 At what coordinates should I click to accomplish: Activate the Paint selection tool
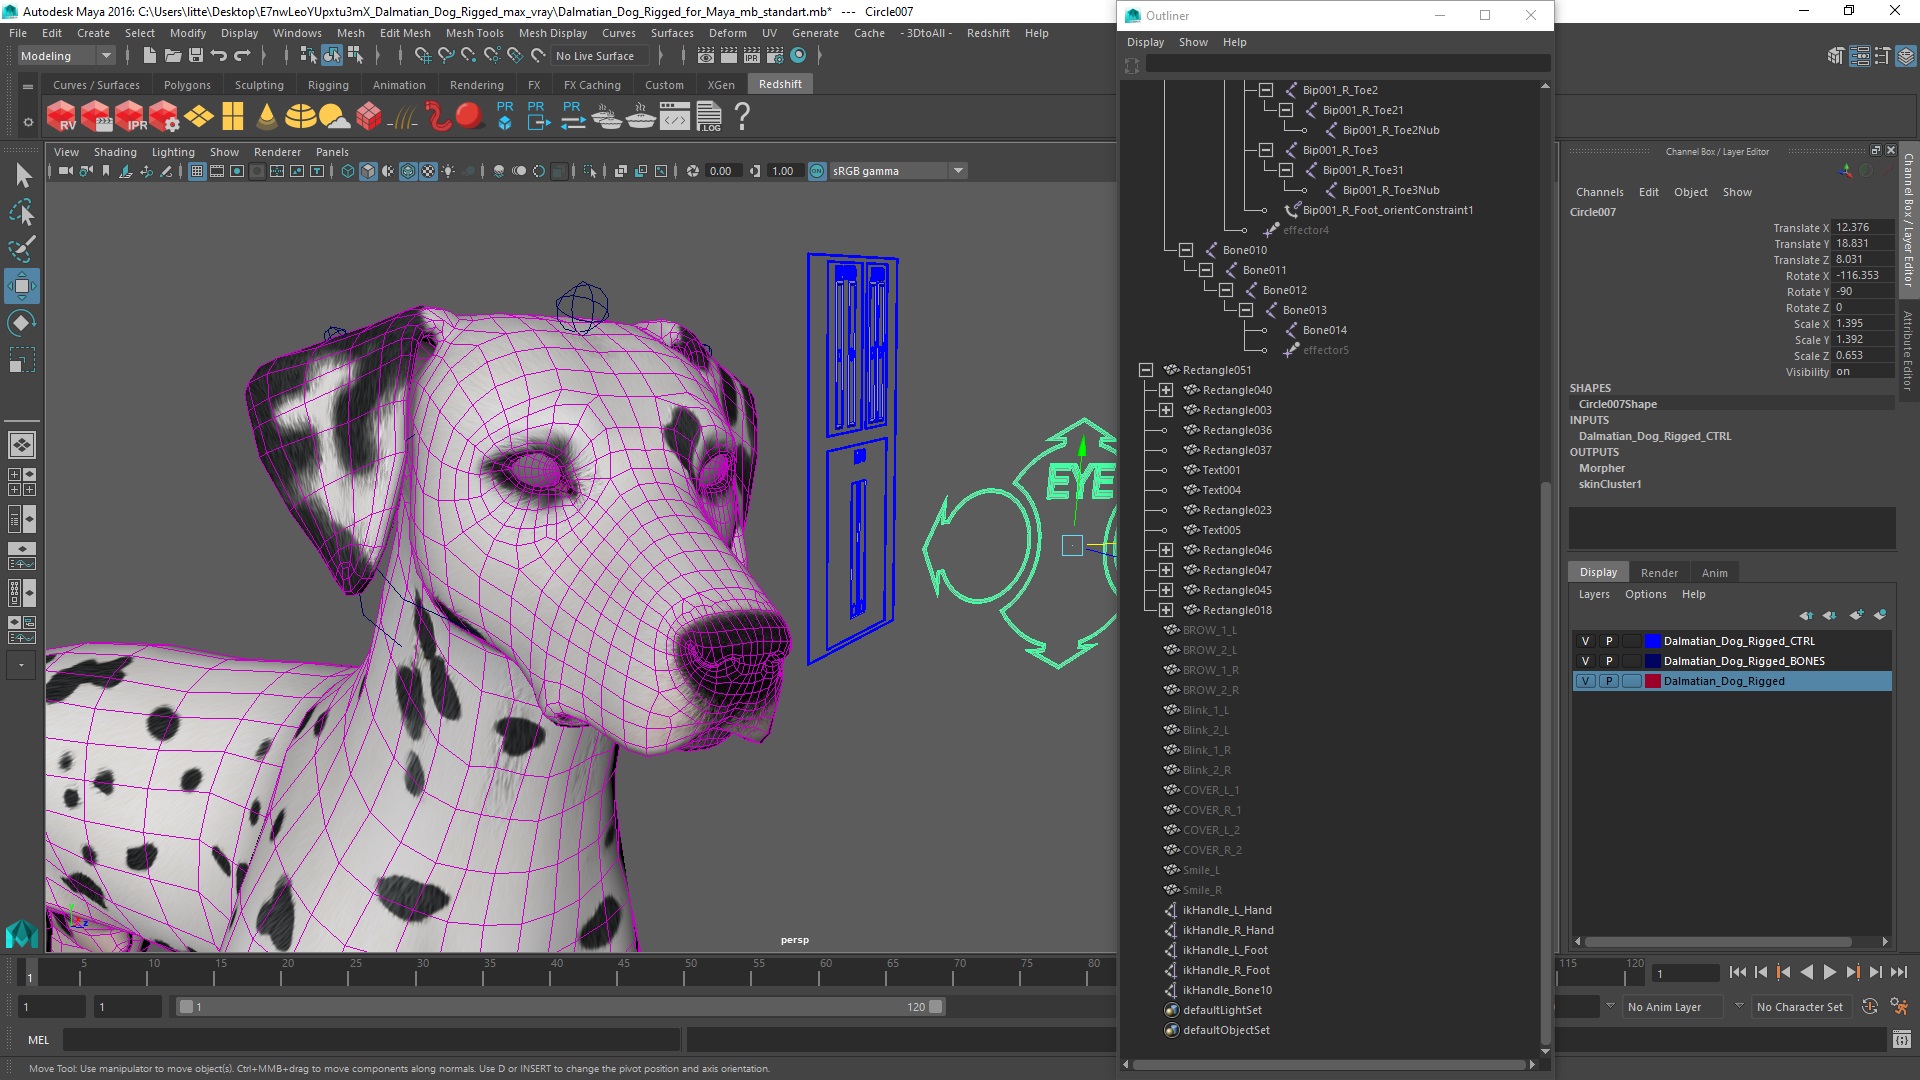[22, 249]
